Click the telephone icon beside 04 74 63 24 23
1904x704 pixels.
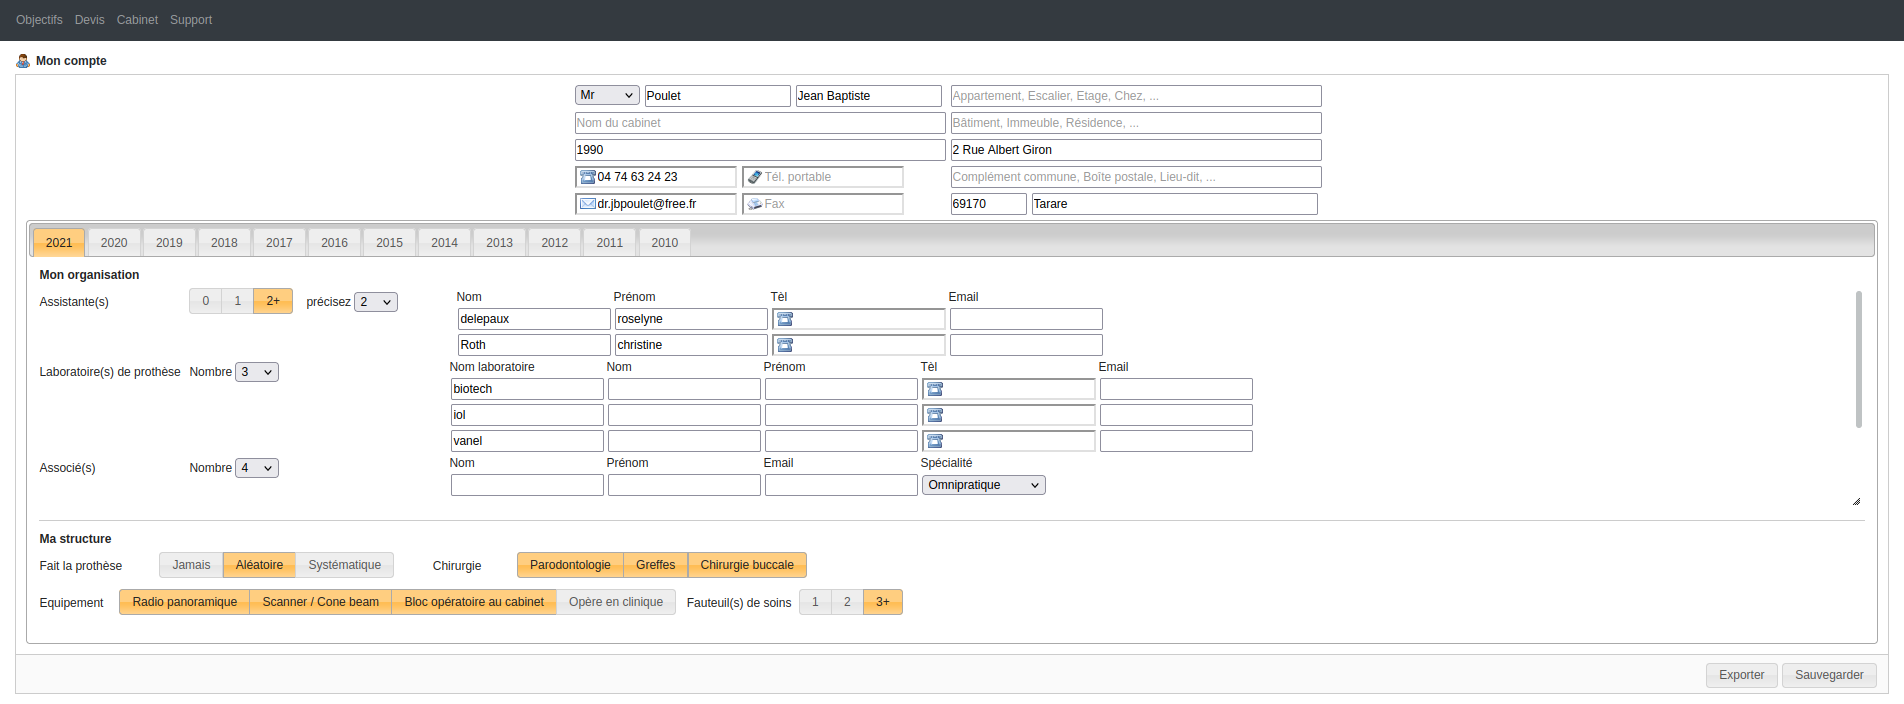588,177
